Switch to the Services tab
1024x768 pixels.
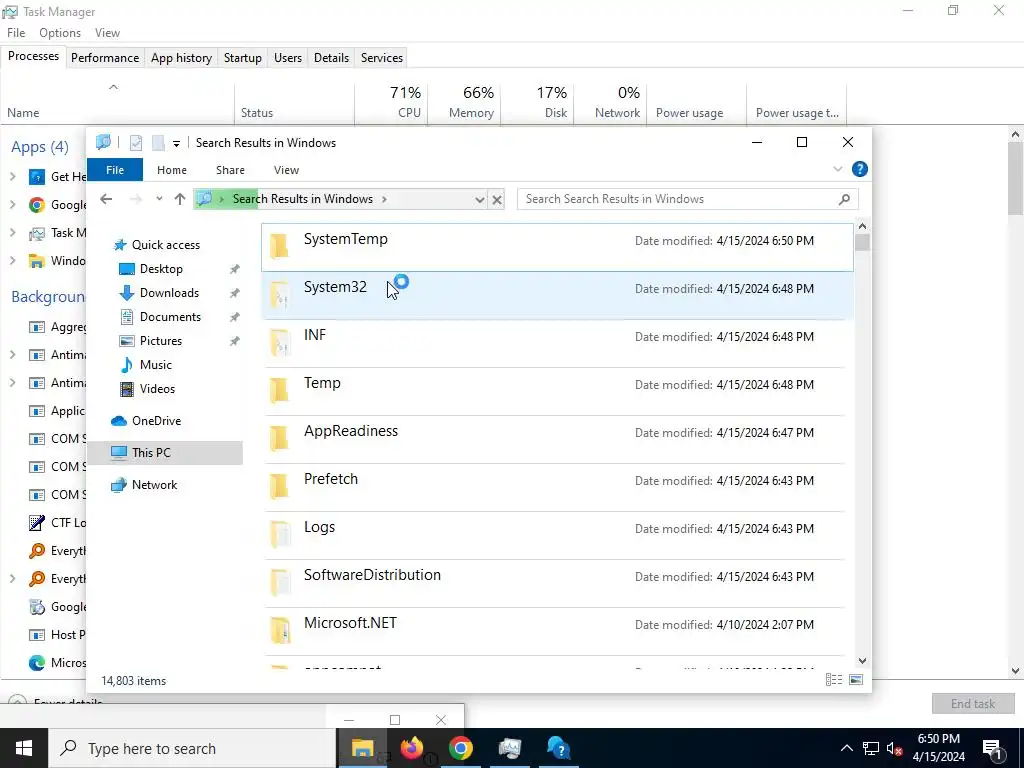(381, 57)
